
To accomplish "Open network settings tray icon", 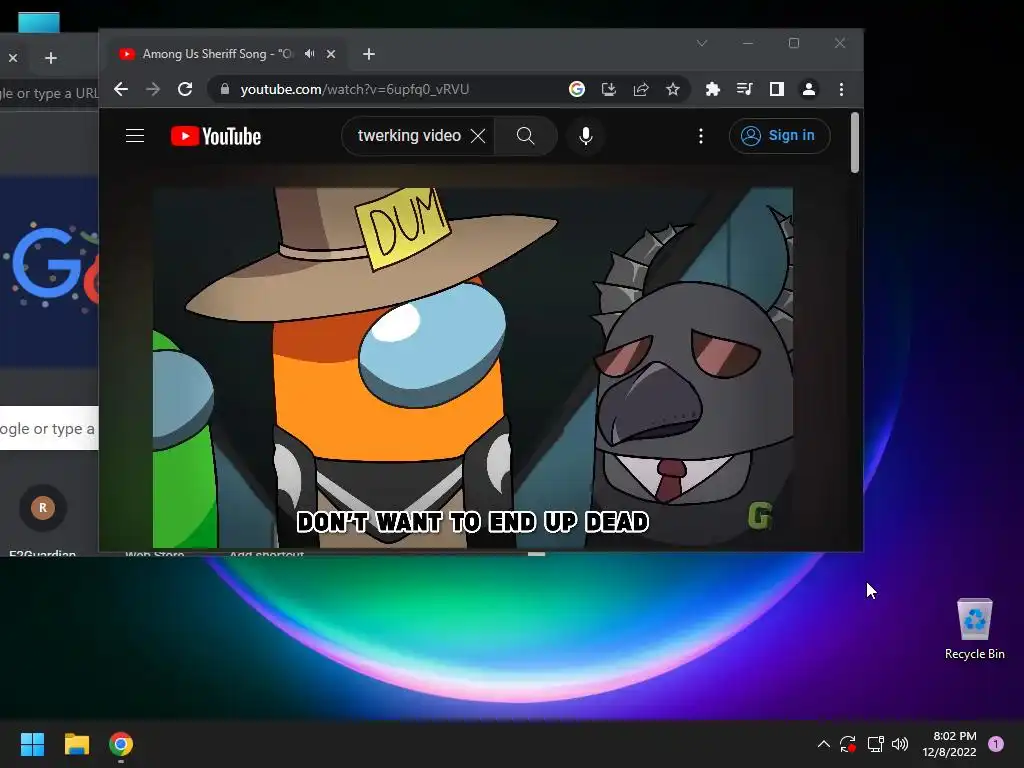I will coord(875,744).
